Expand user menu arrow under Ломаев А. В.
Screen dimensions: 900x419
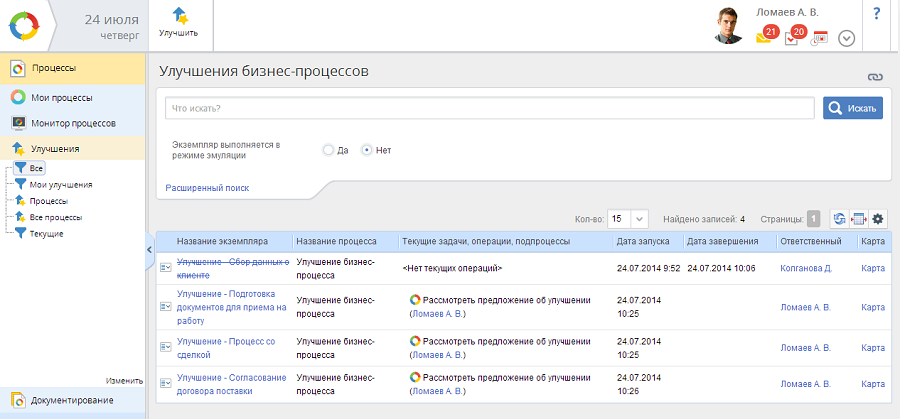pos(847,38)
